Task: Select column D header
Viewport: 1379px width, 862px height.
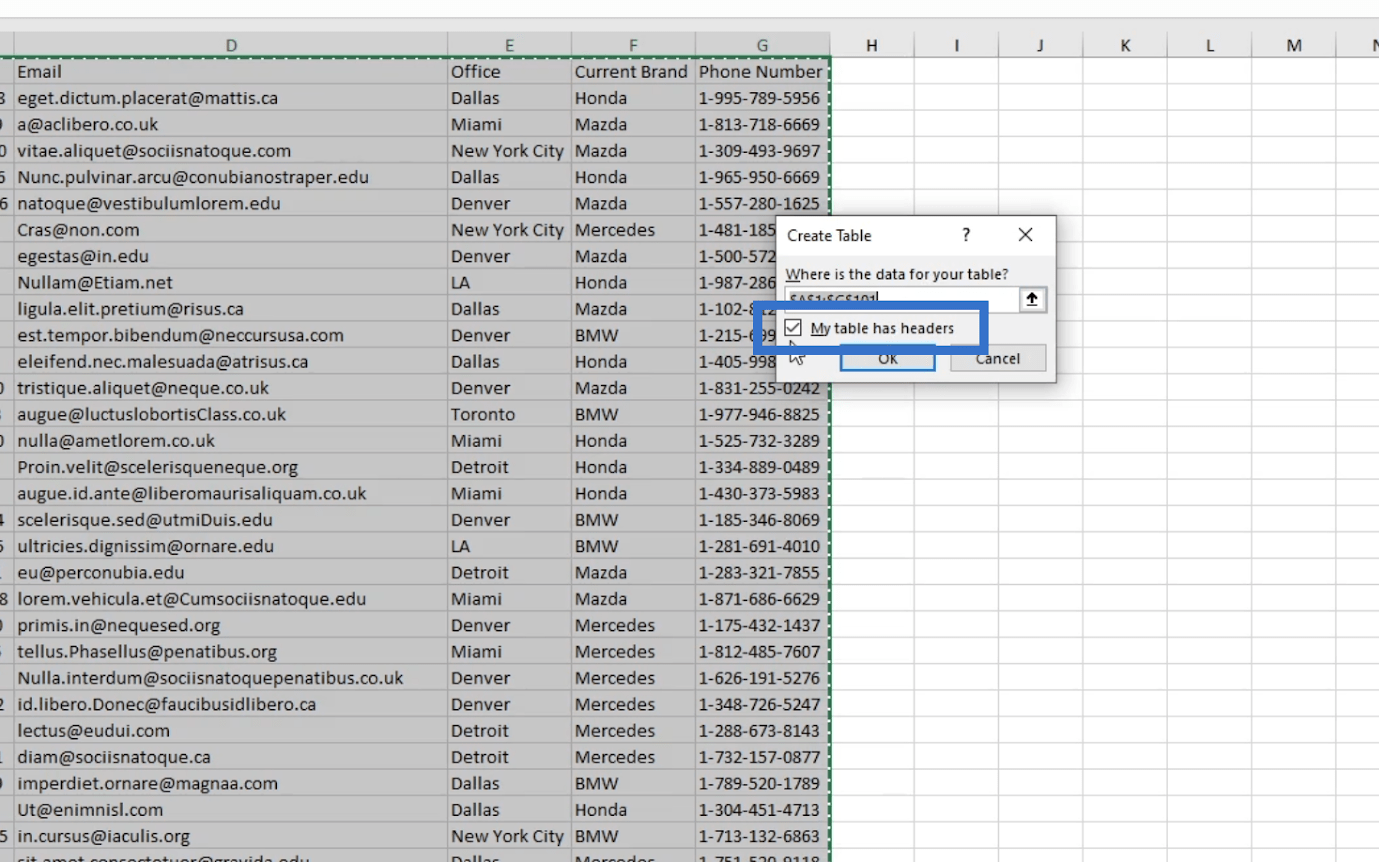Action: pyautogui.click(x=231, y=45)
